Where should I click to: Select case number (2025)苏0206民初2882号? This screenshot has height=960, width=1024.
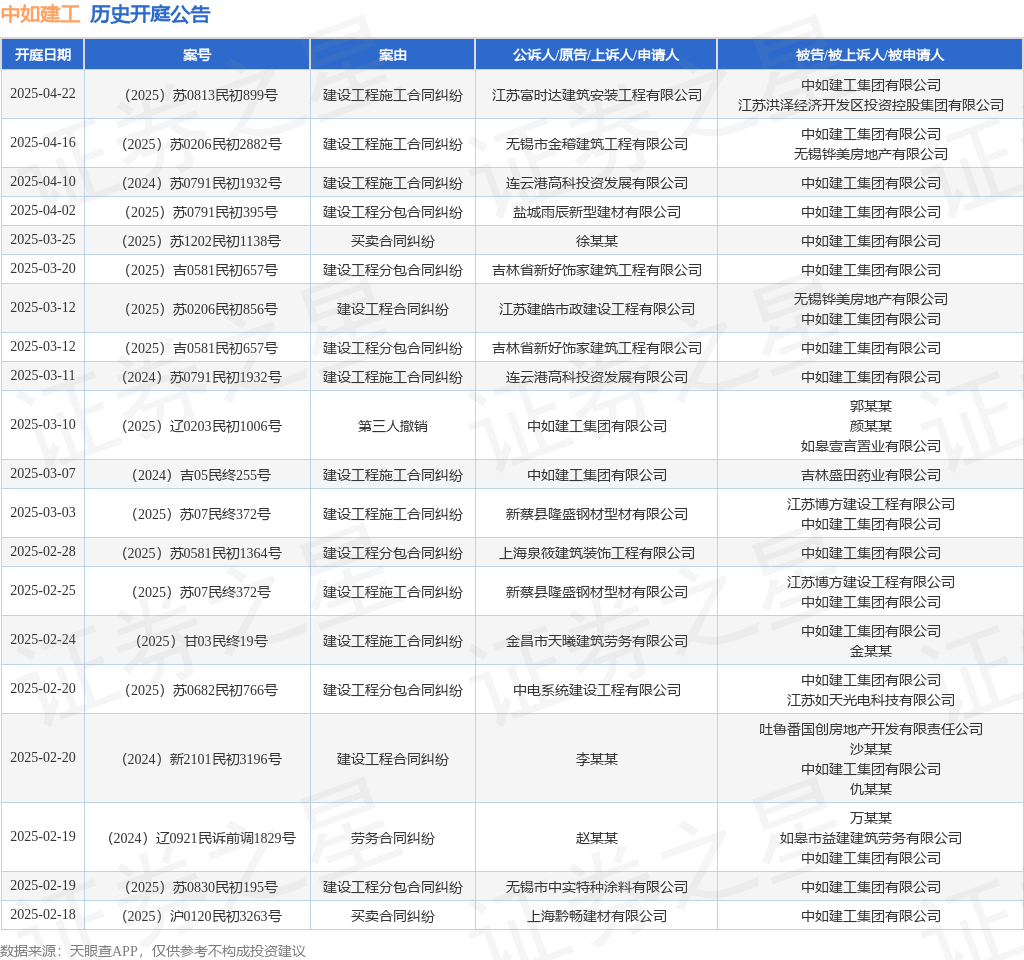pyautogui.click(x=201, y=144)
